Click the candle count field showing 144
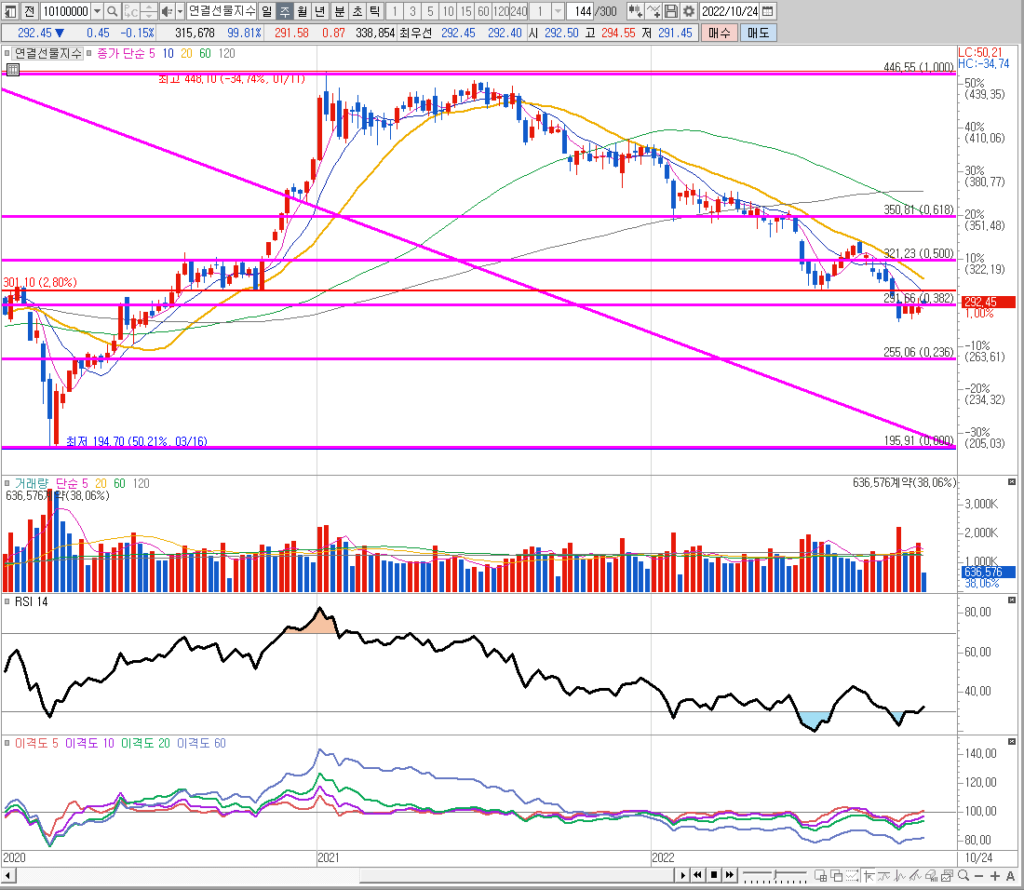1024x890 pixels. click(580, 12)
